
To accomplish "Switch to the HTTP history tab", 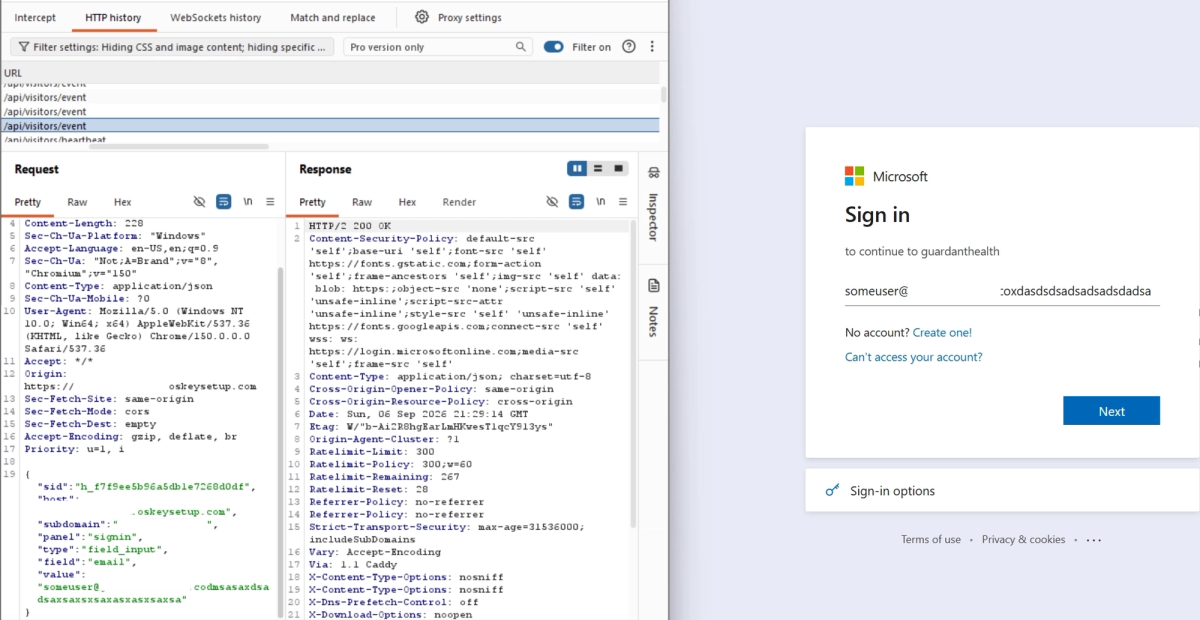I will (113, 18).
